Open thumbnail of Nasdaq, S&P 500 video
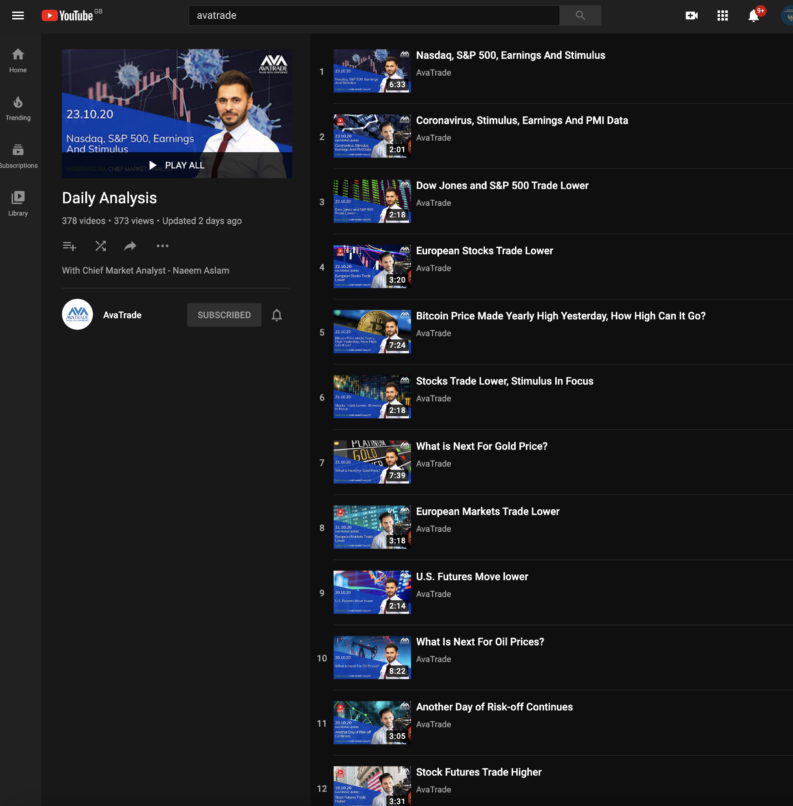793x806 pixels. pos(372,71)
